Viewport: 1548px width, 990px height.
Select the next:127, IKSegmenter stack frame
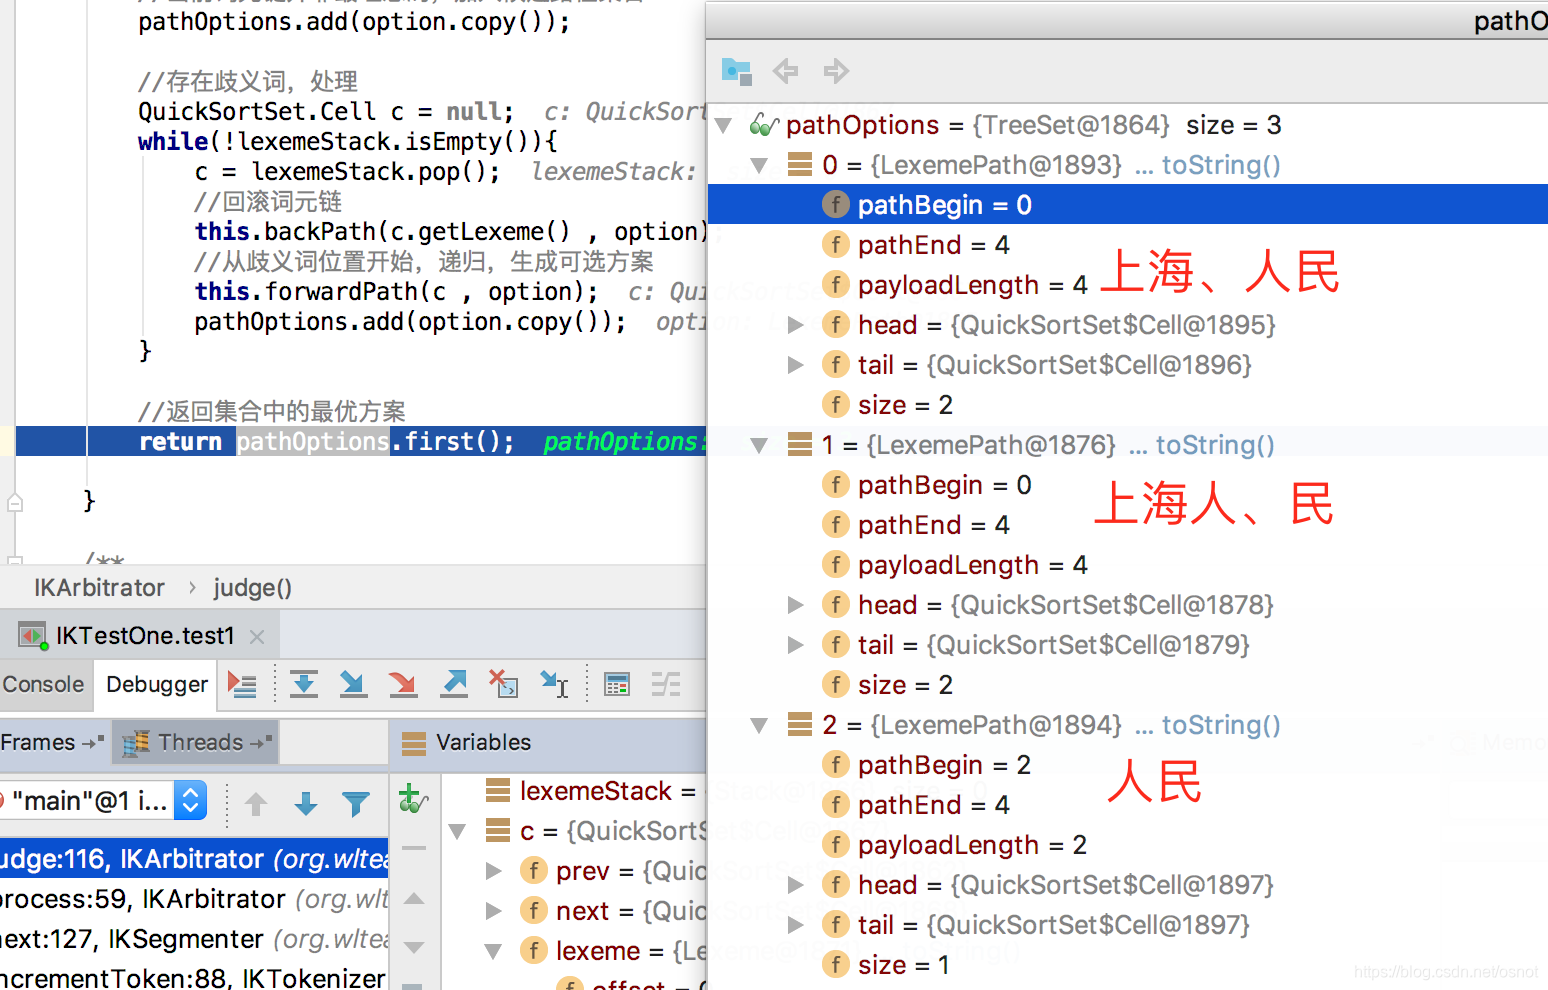click(194, 939)
